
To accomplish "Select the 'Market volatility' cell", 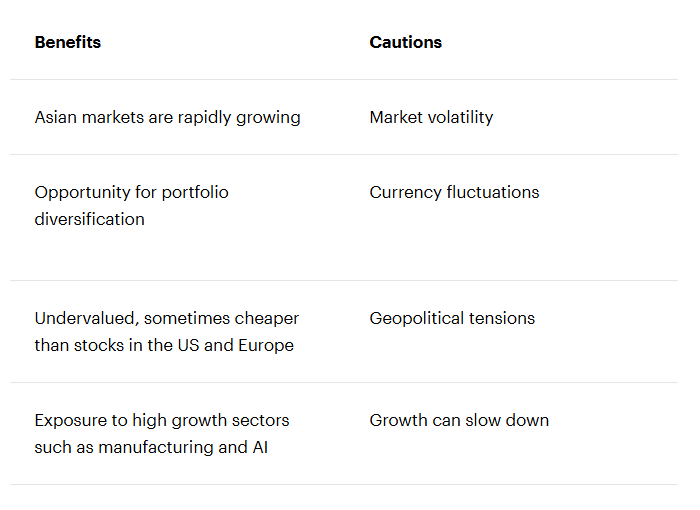I will tap(431, 117).
